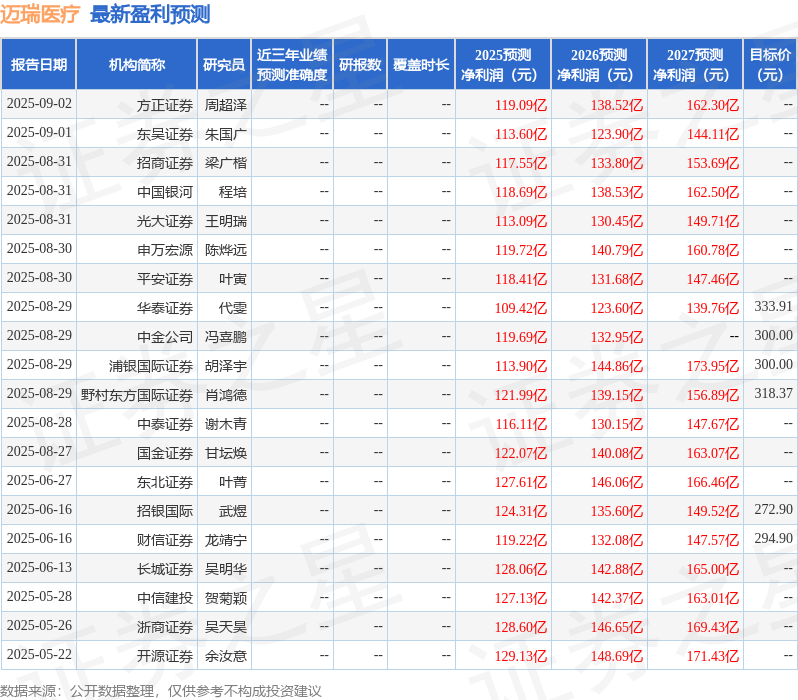This screenshot has width=798, height=700.
Task: Click the target price 333.91
Action: click(x=774, y=306)
